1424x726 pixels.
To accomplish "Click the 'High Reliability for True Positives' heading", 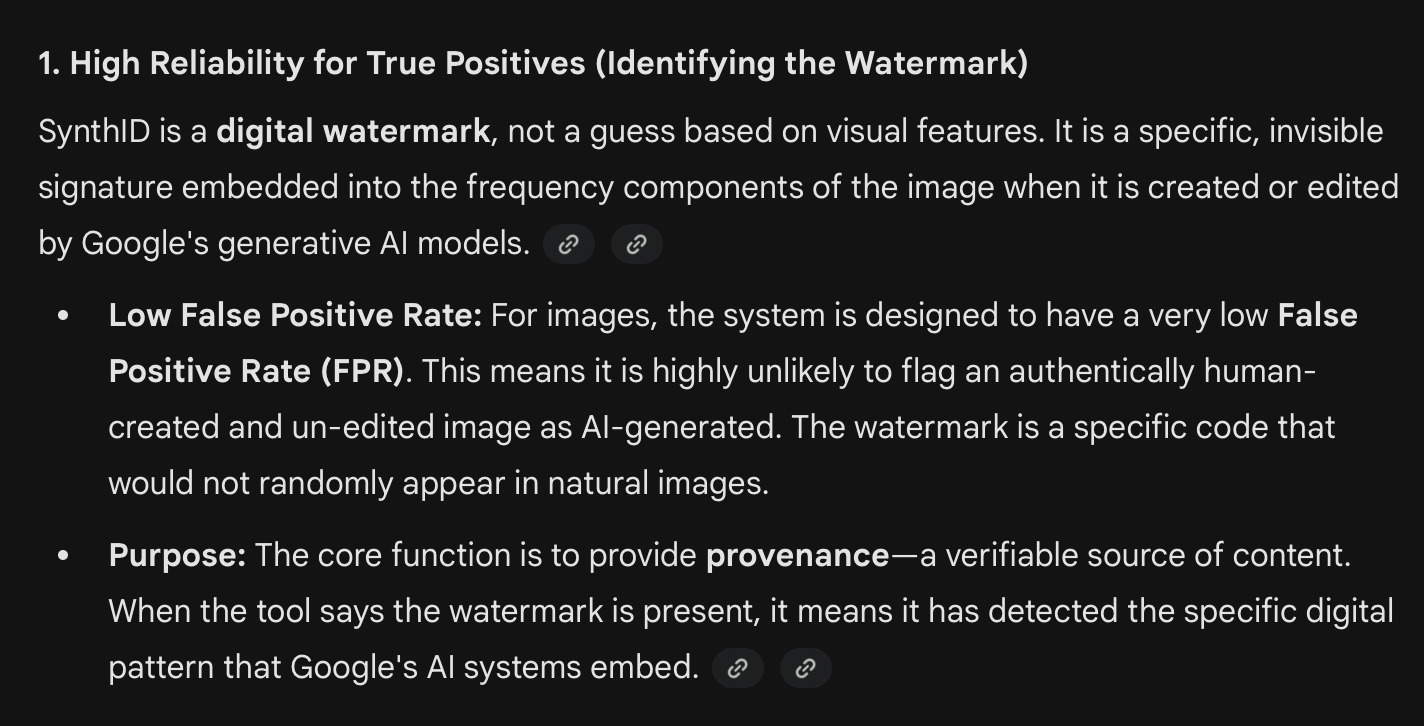I will click(327, 64).
